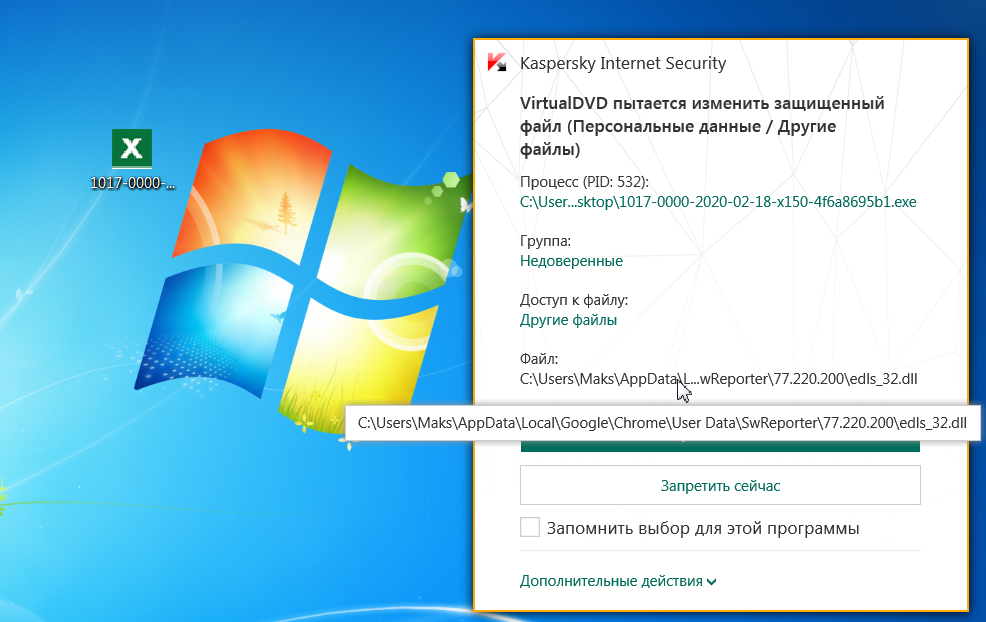Select the 1017-0000-... desktop icon label
The width and height of the screenshot is (986, 622).
[x=132, y=183]
